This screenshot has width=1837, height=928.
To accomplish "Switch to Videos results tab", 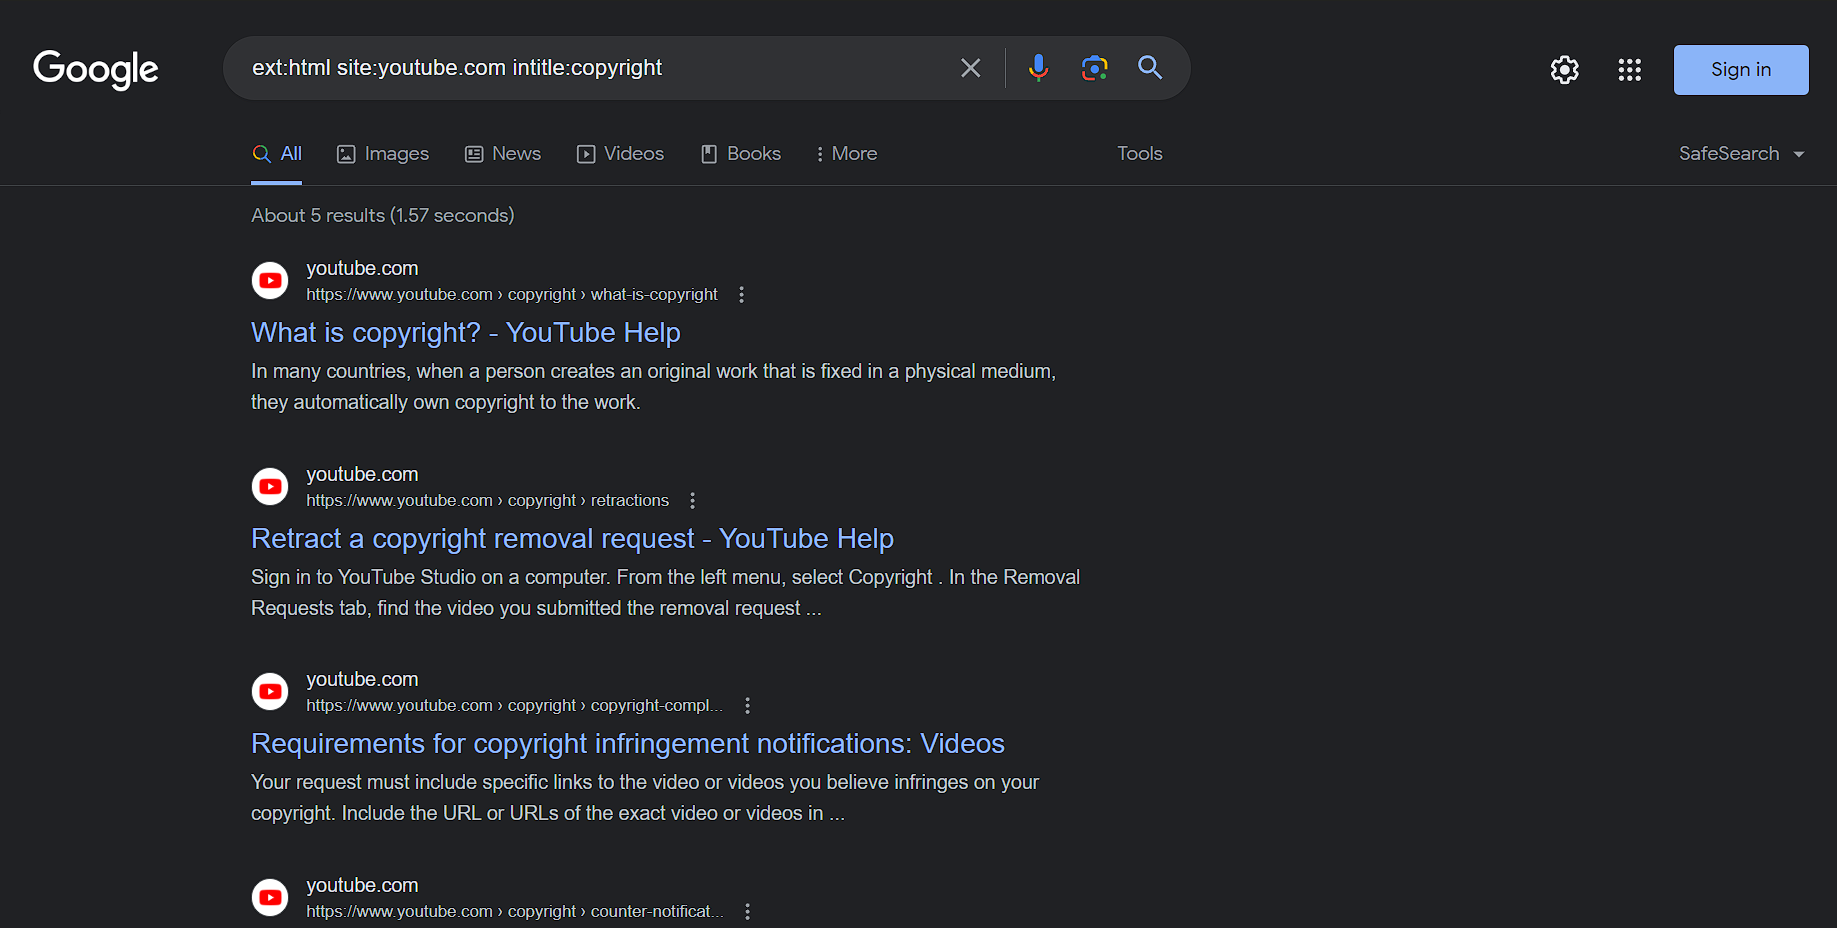I will pos(621,154).
